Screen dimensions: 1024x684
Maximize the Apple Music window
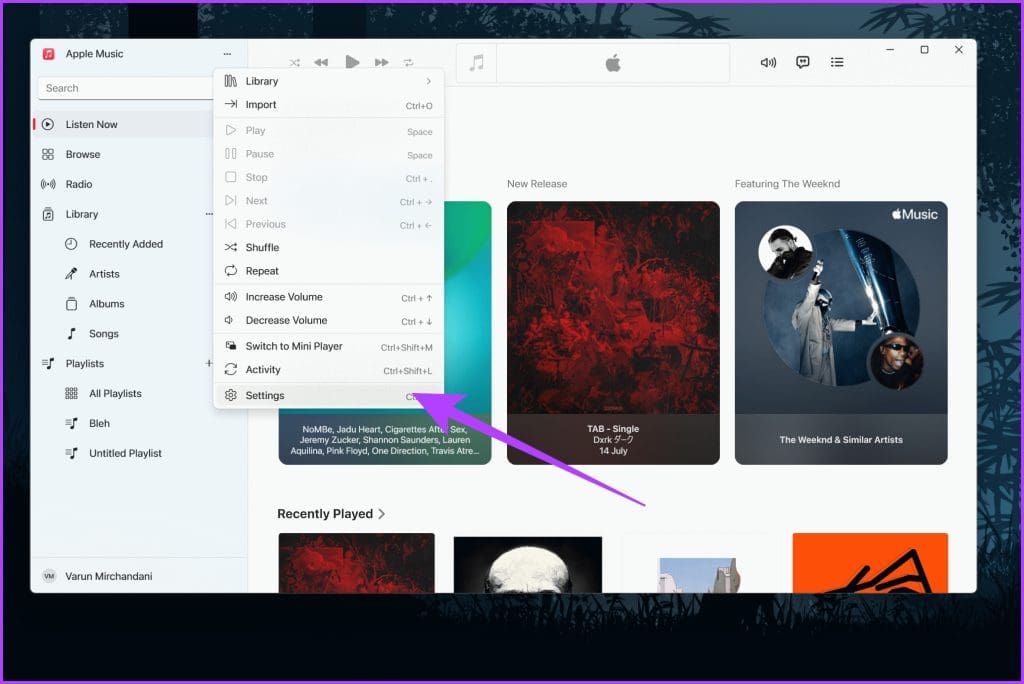coord(924,50)
